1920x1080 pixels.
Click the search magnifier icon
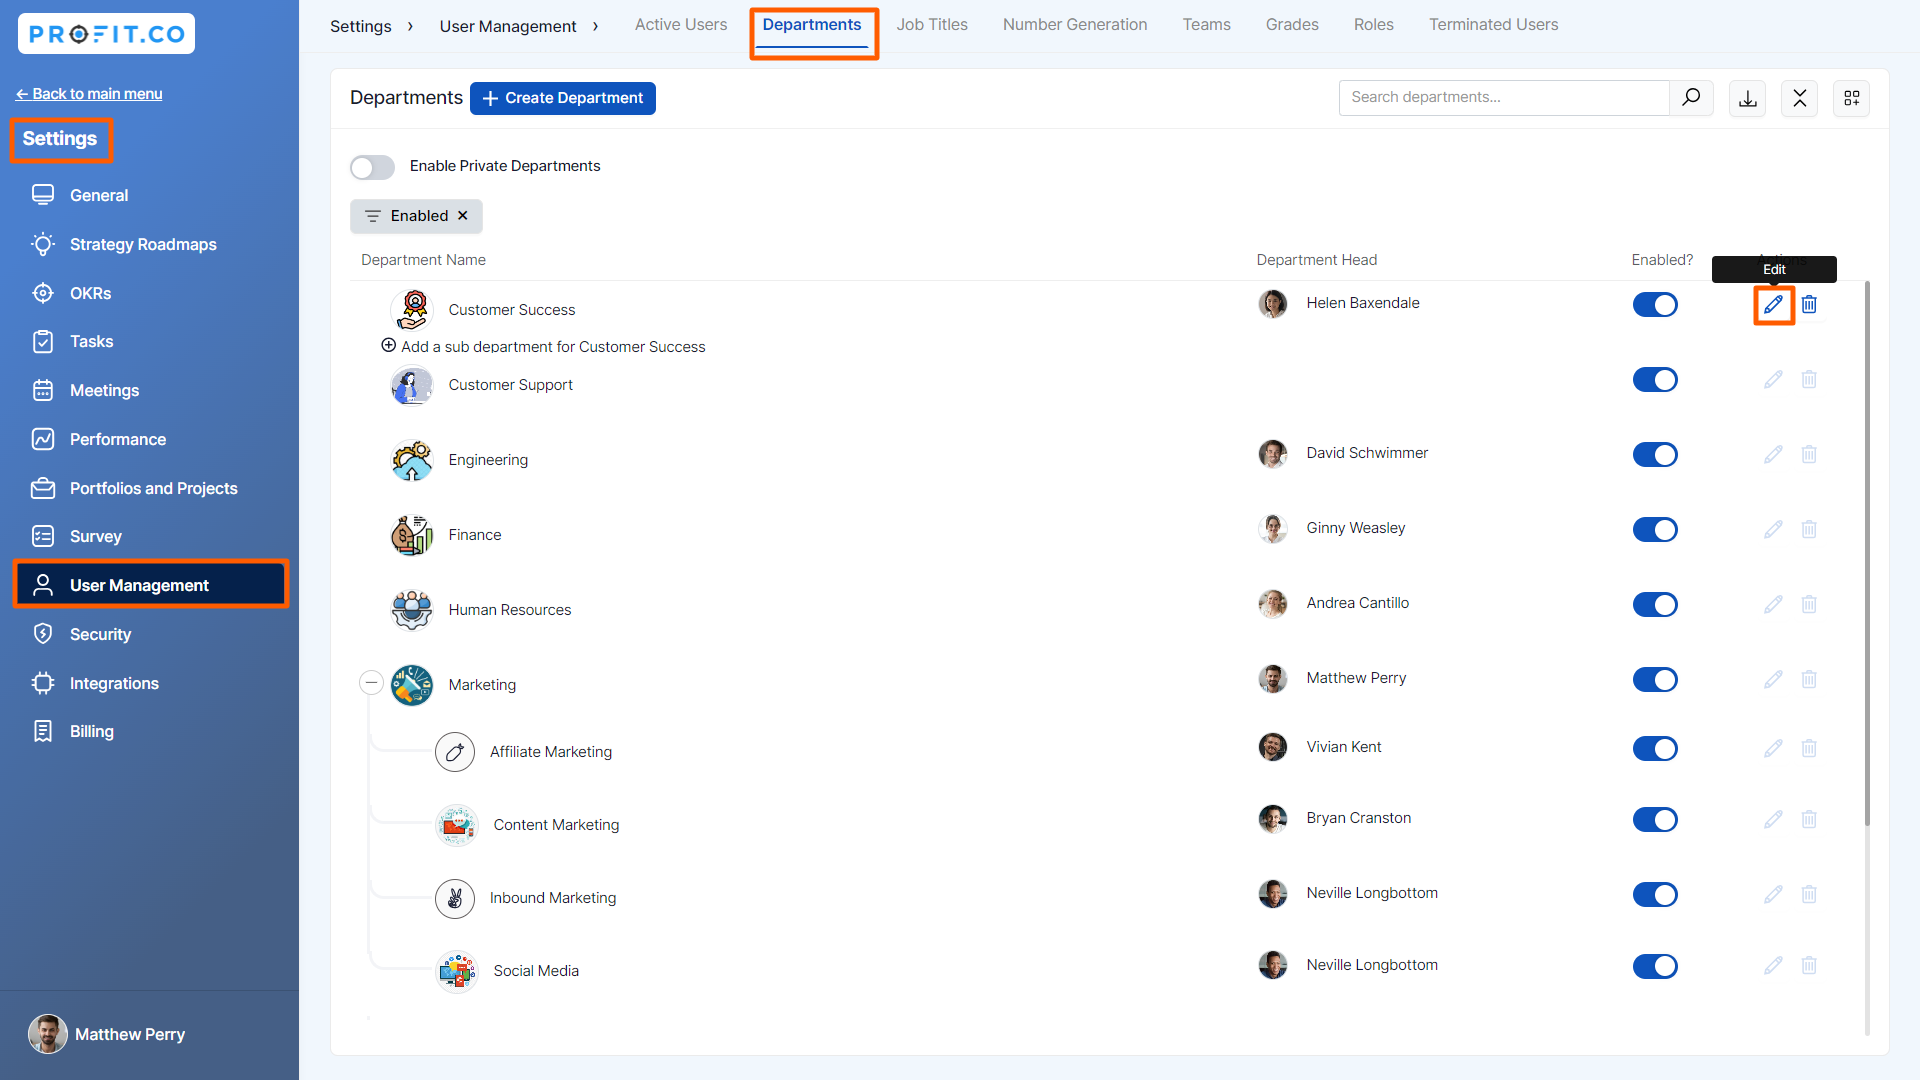coord(1691,98)
